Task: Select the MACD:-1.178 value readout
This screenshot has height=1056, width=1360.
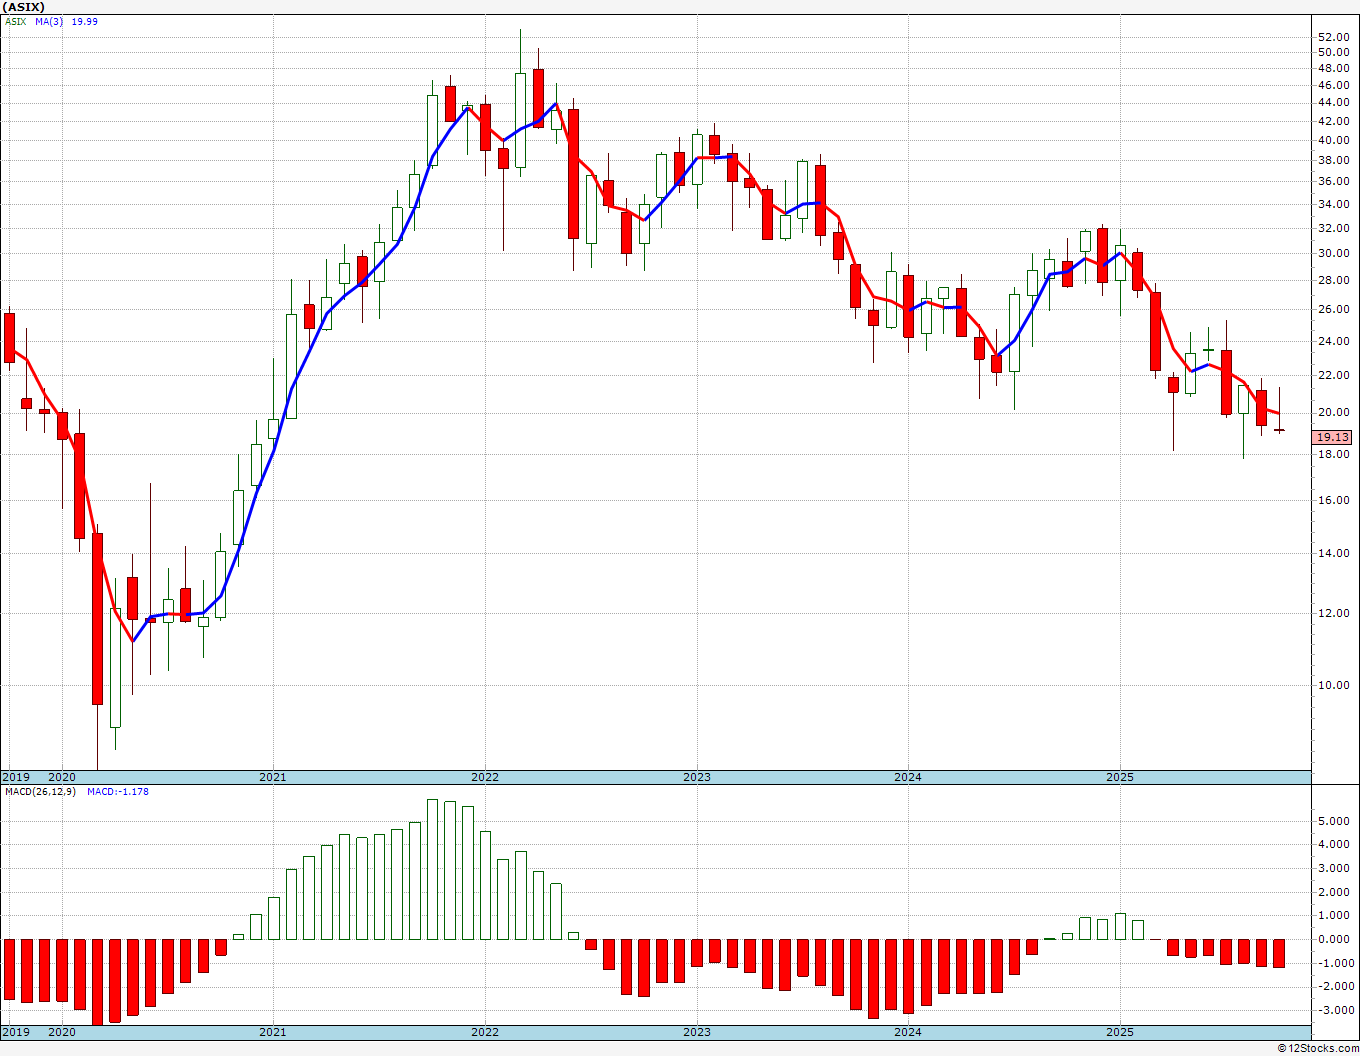Action: coord(118,792)
